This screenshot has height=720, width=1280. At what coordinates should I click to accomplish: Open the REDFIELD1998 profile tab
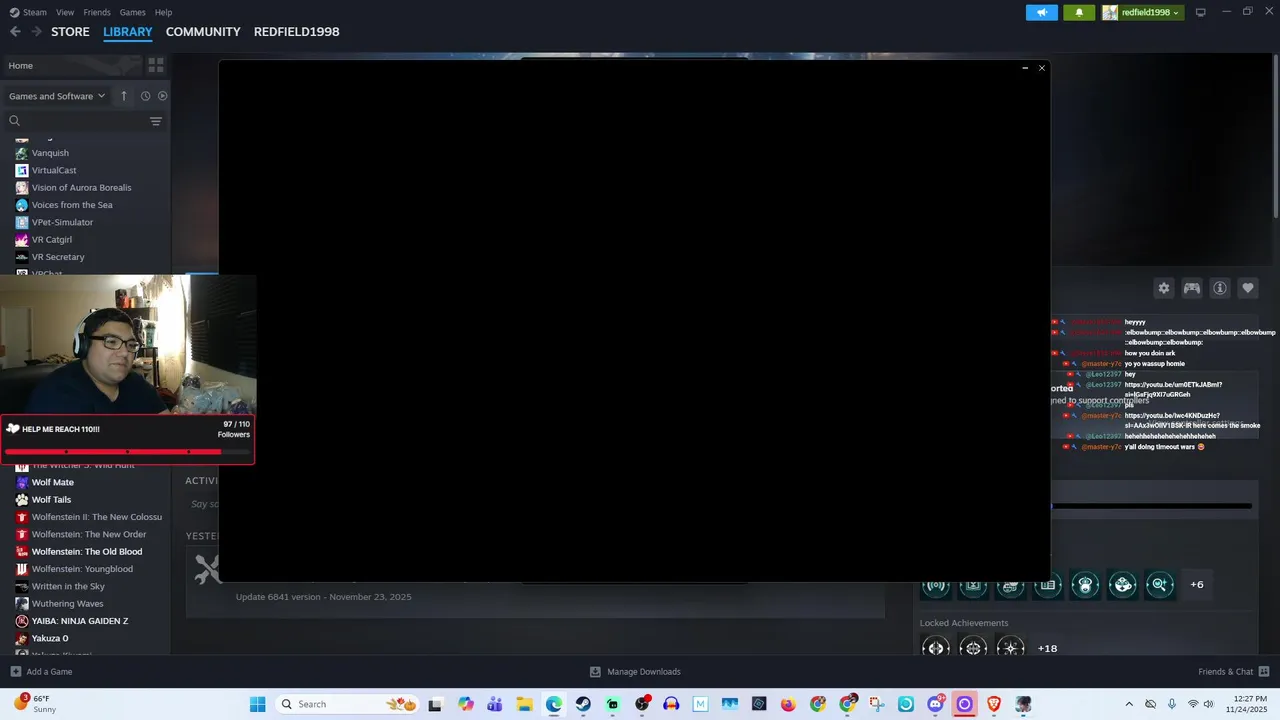(x=296, y=32)
